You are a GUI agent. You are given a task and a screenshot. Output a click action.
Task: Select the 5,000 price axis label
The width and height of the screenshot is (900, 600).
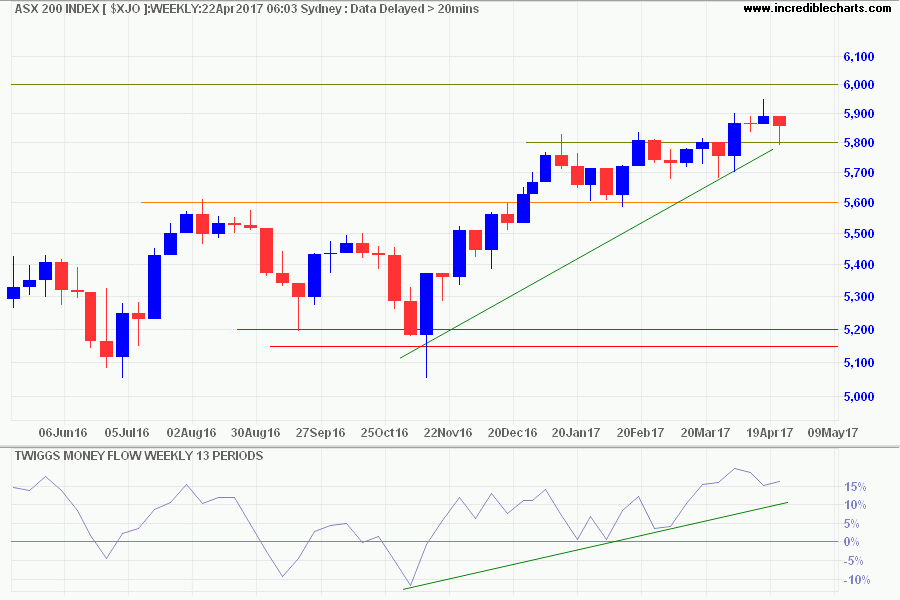point(859,396)
